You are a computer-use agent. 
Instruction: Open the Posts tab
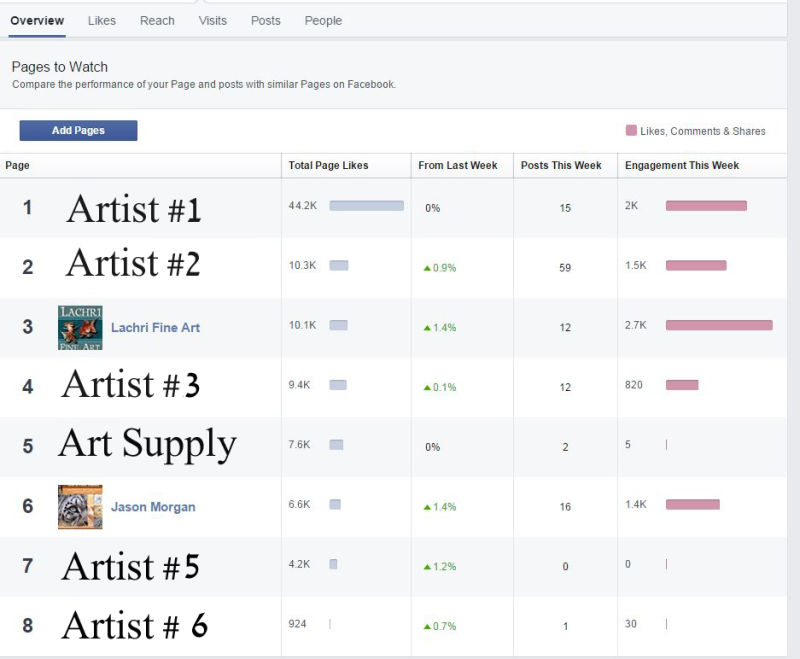266,21
